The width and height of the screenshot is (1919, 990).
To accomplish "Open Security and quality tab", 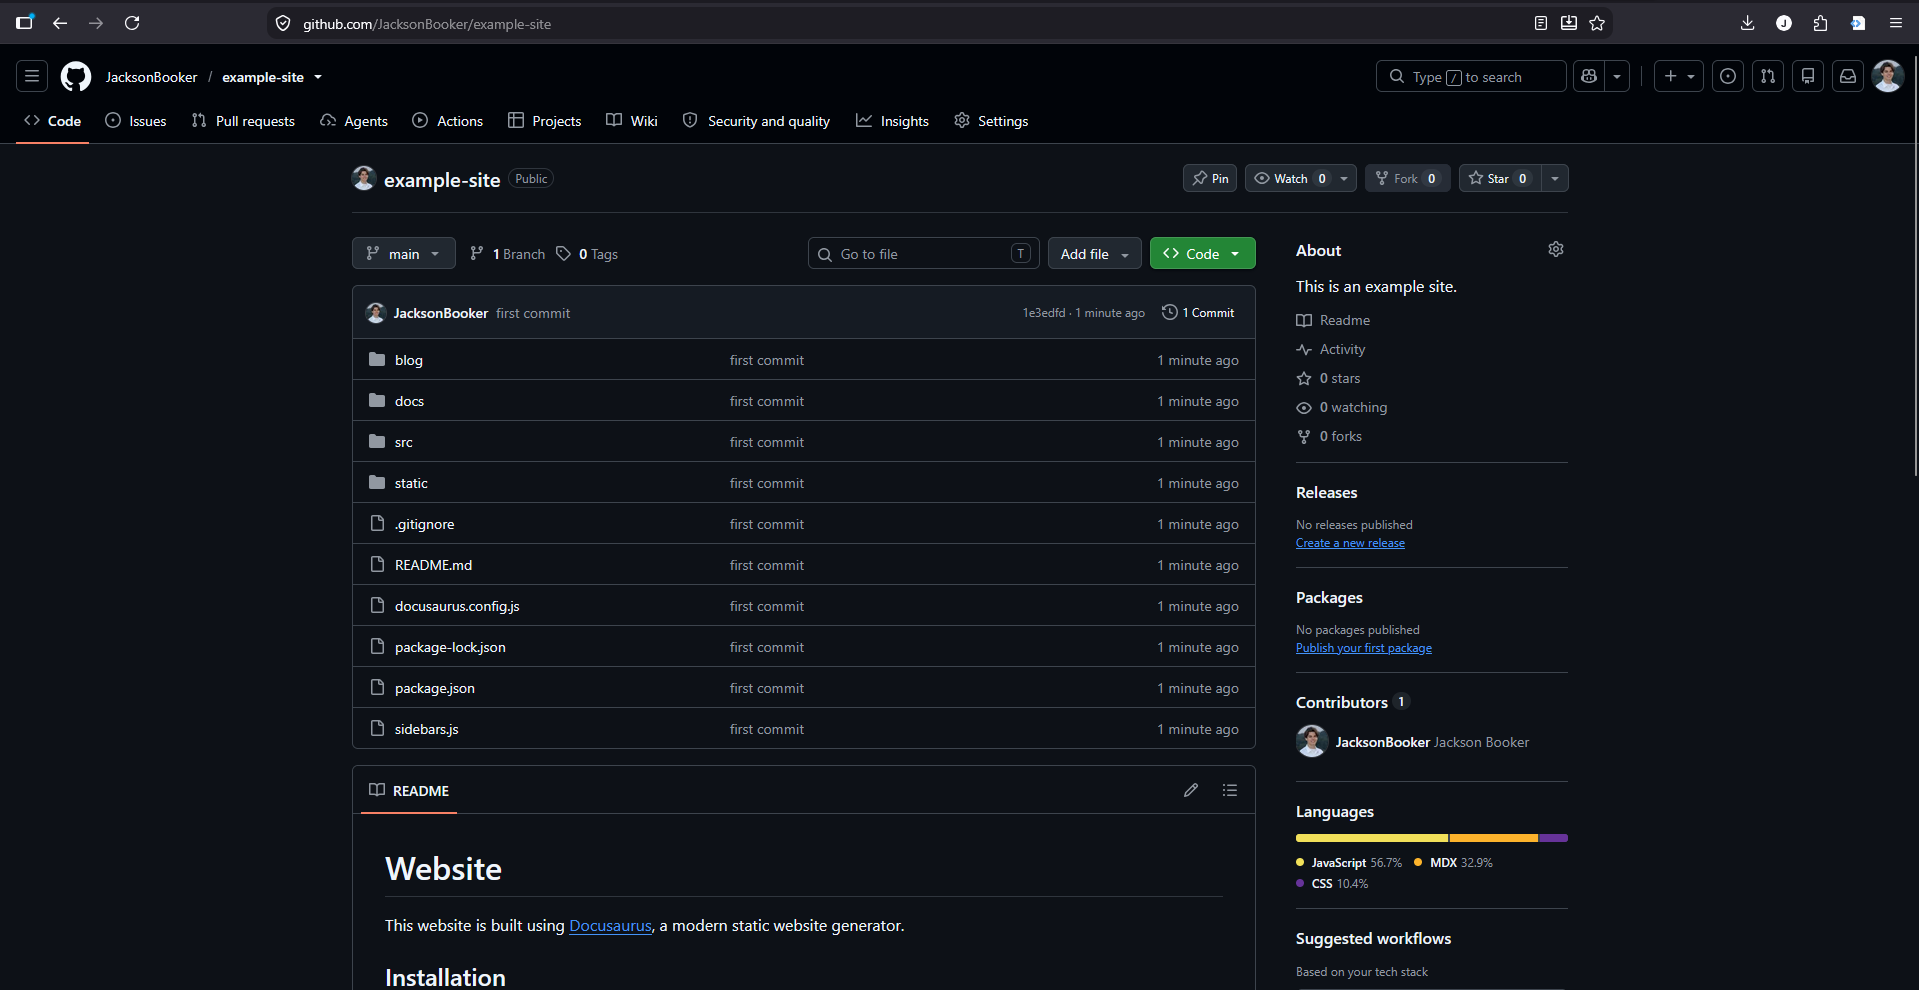I will point(756,120).
